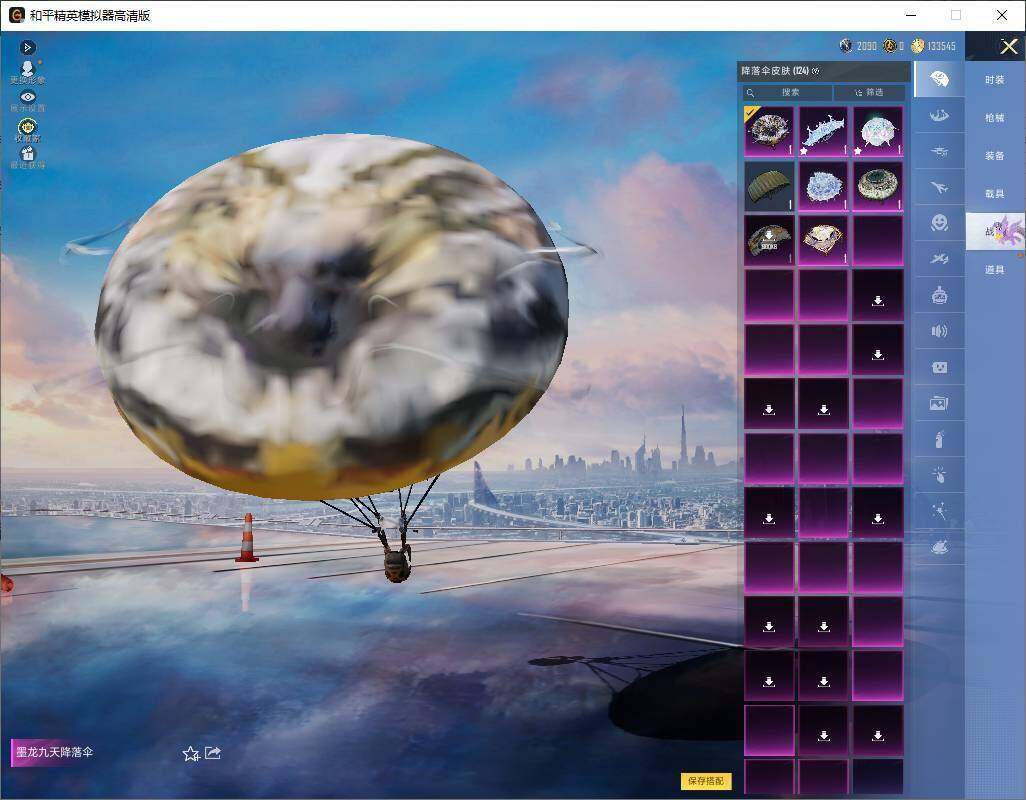Select the crossed-planes trail category icon
The image size is (1026, 800).
click(939, 260)
